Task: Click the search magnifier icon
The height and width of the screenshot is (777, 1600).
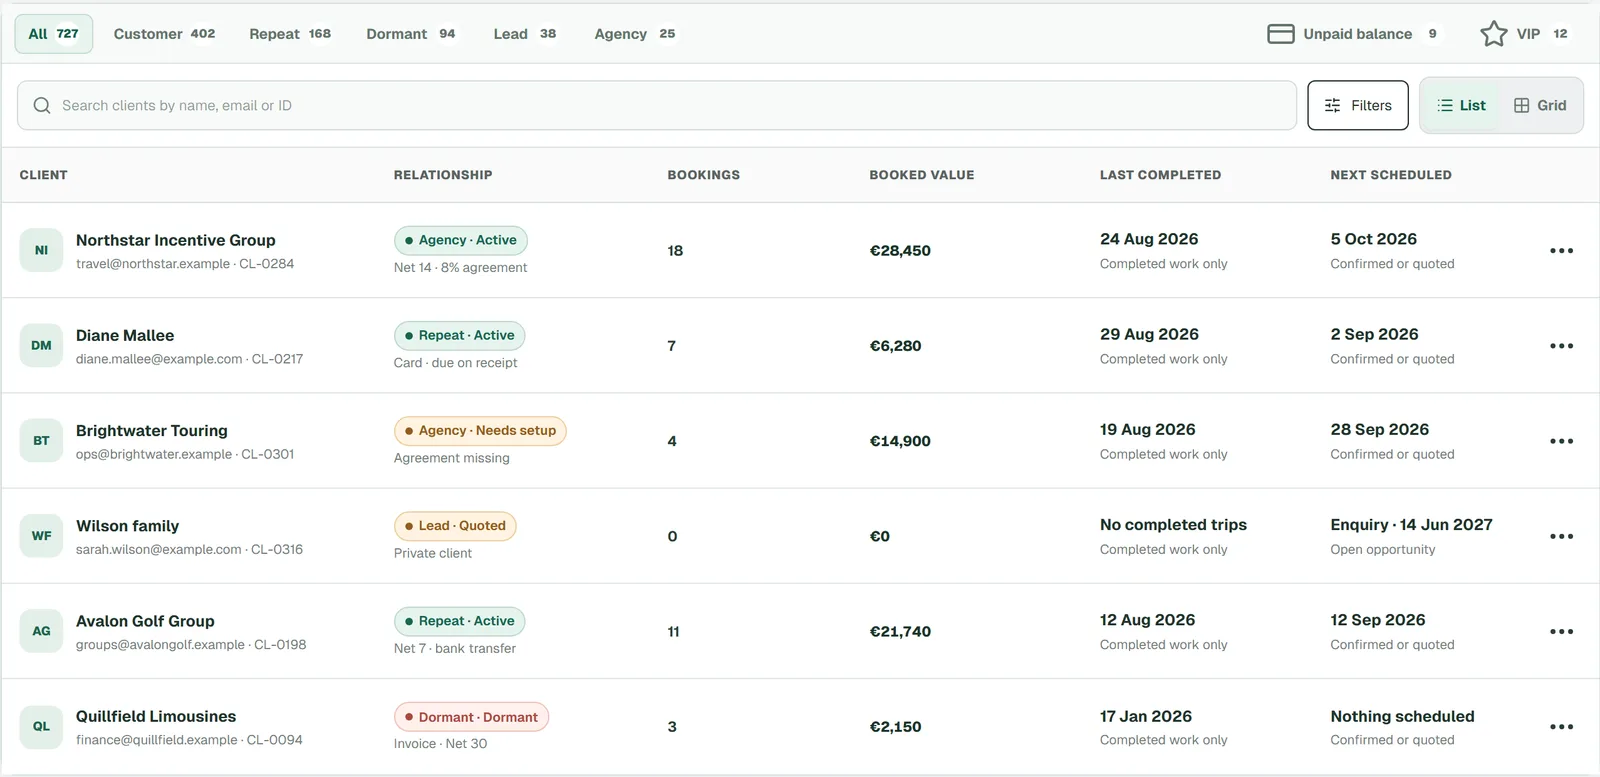Action: 42,105
